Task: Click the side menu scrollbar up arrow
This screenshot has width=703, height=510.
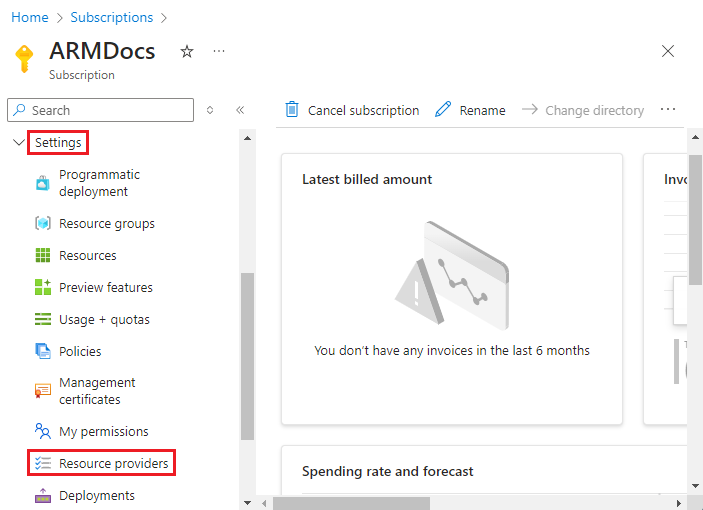Action: tap(247, 138)
